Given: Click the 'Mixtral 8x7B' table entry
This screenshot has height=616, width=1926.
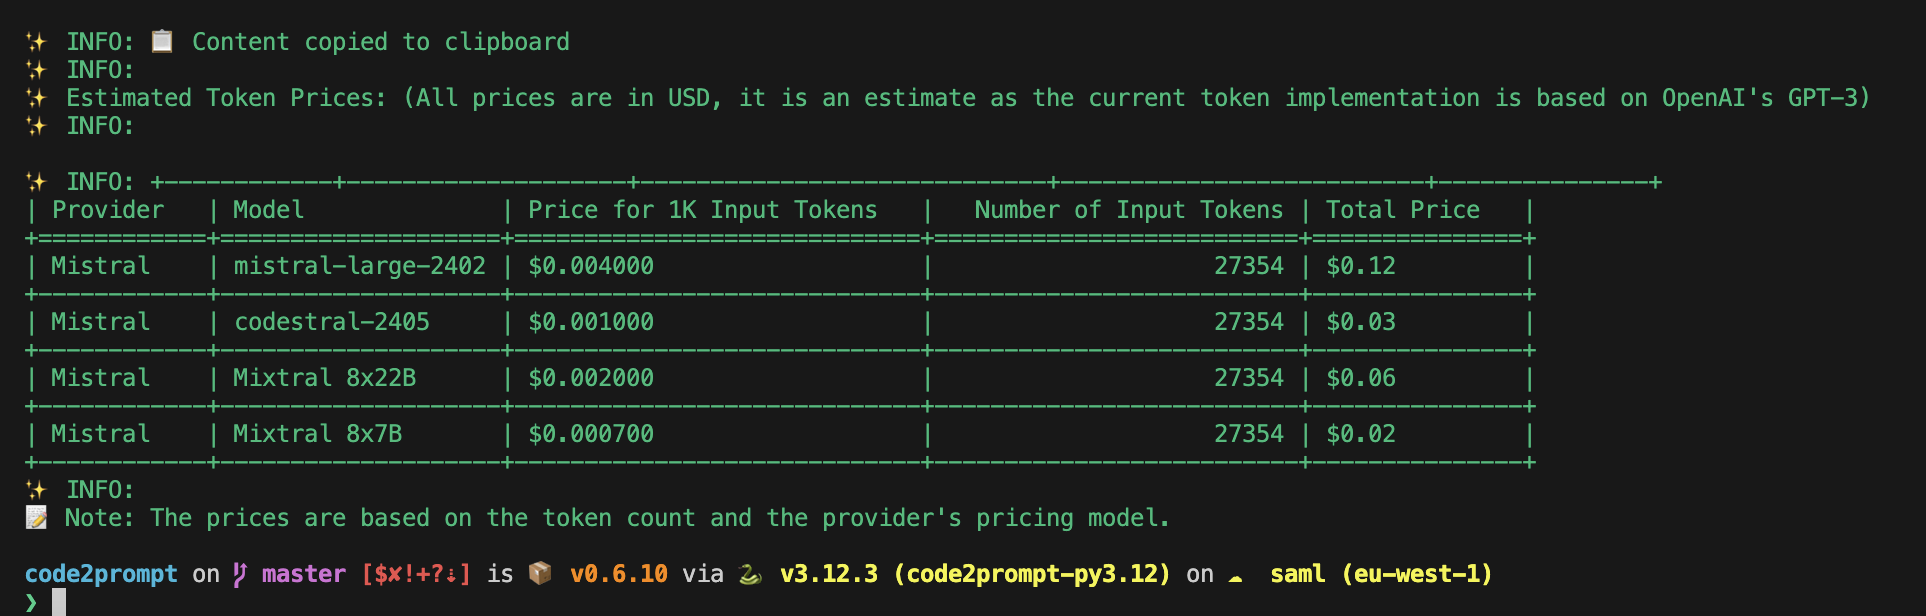Looking at the screenshot, I should coord(317,434).
